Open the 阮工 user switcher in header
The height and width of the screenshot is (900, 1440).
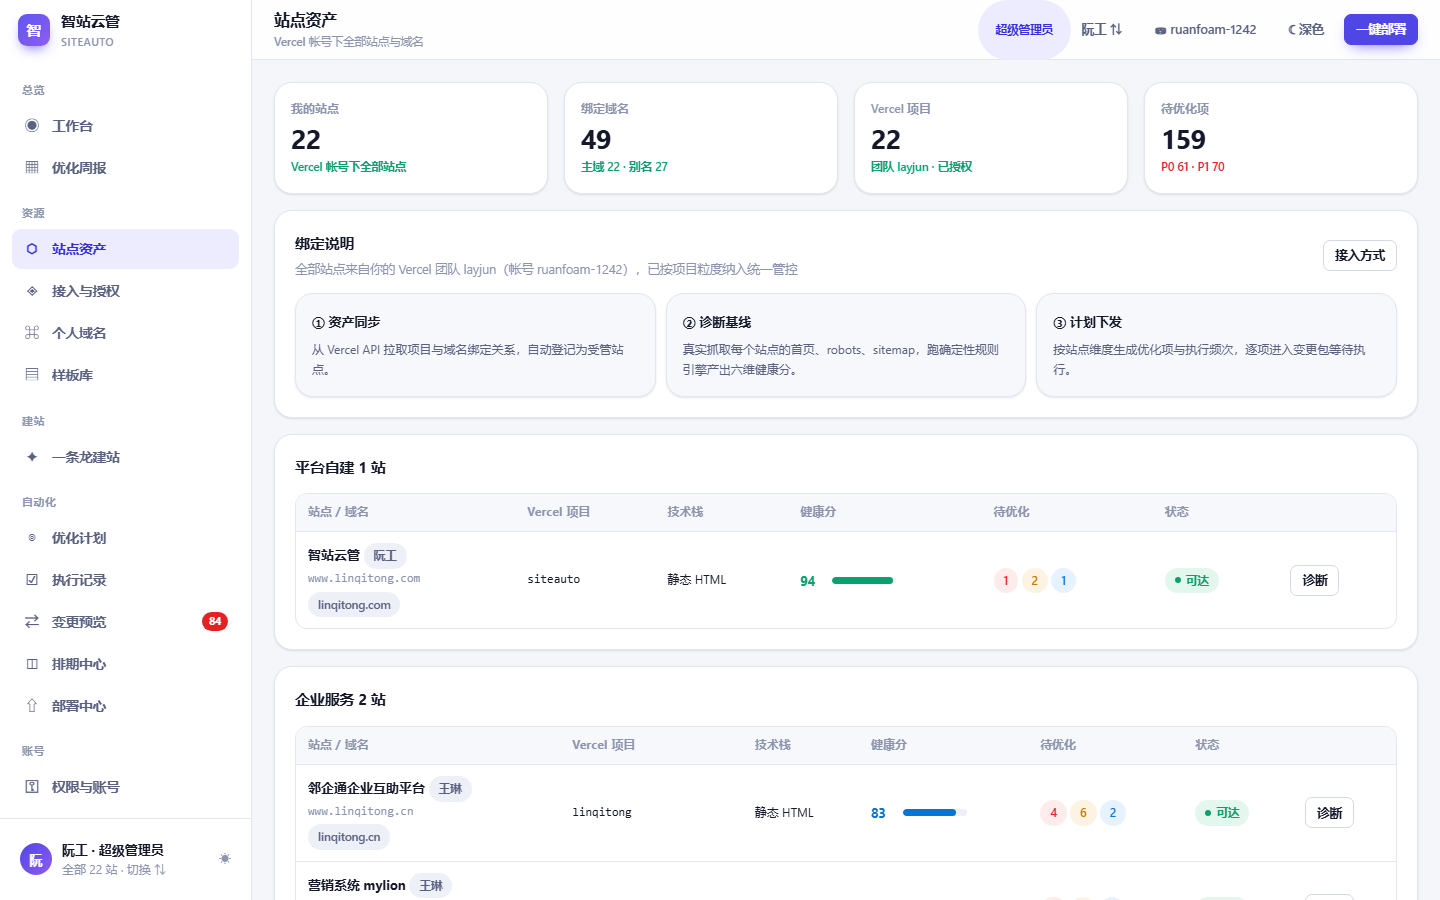point(1101,30)
